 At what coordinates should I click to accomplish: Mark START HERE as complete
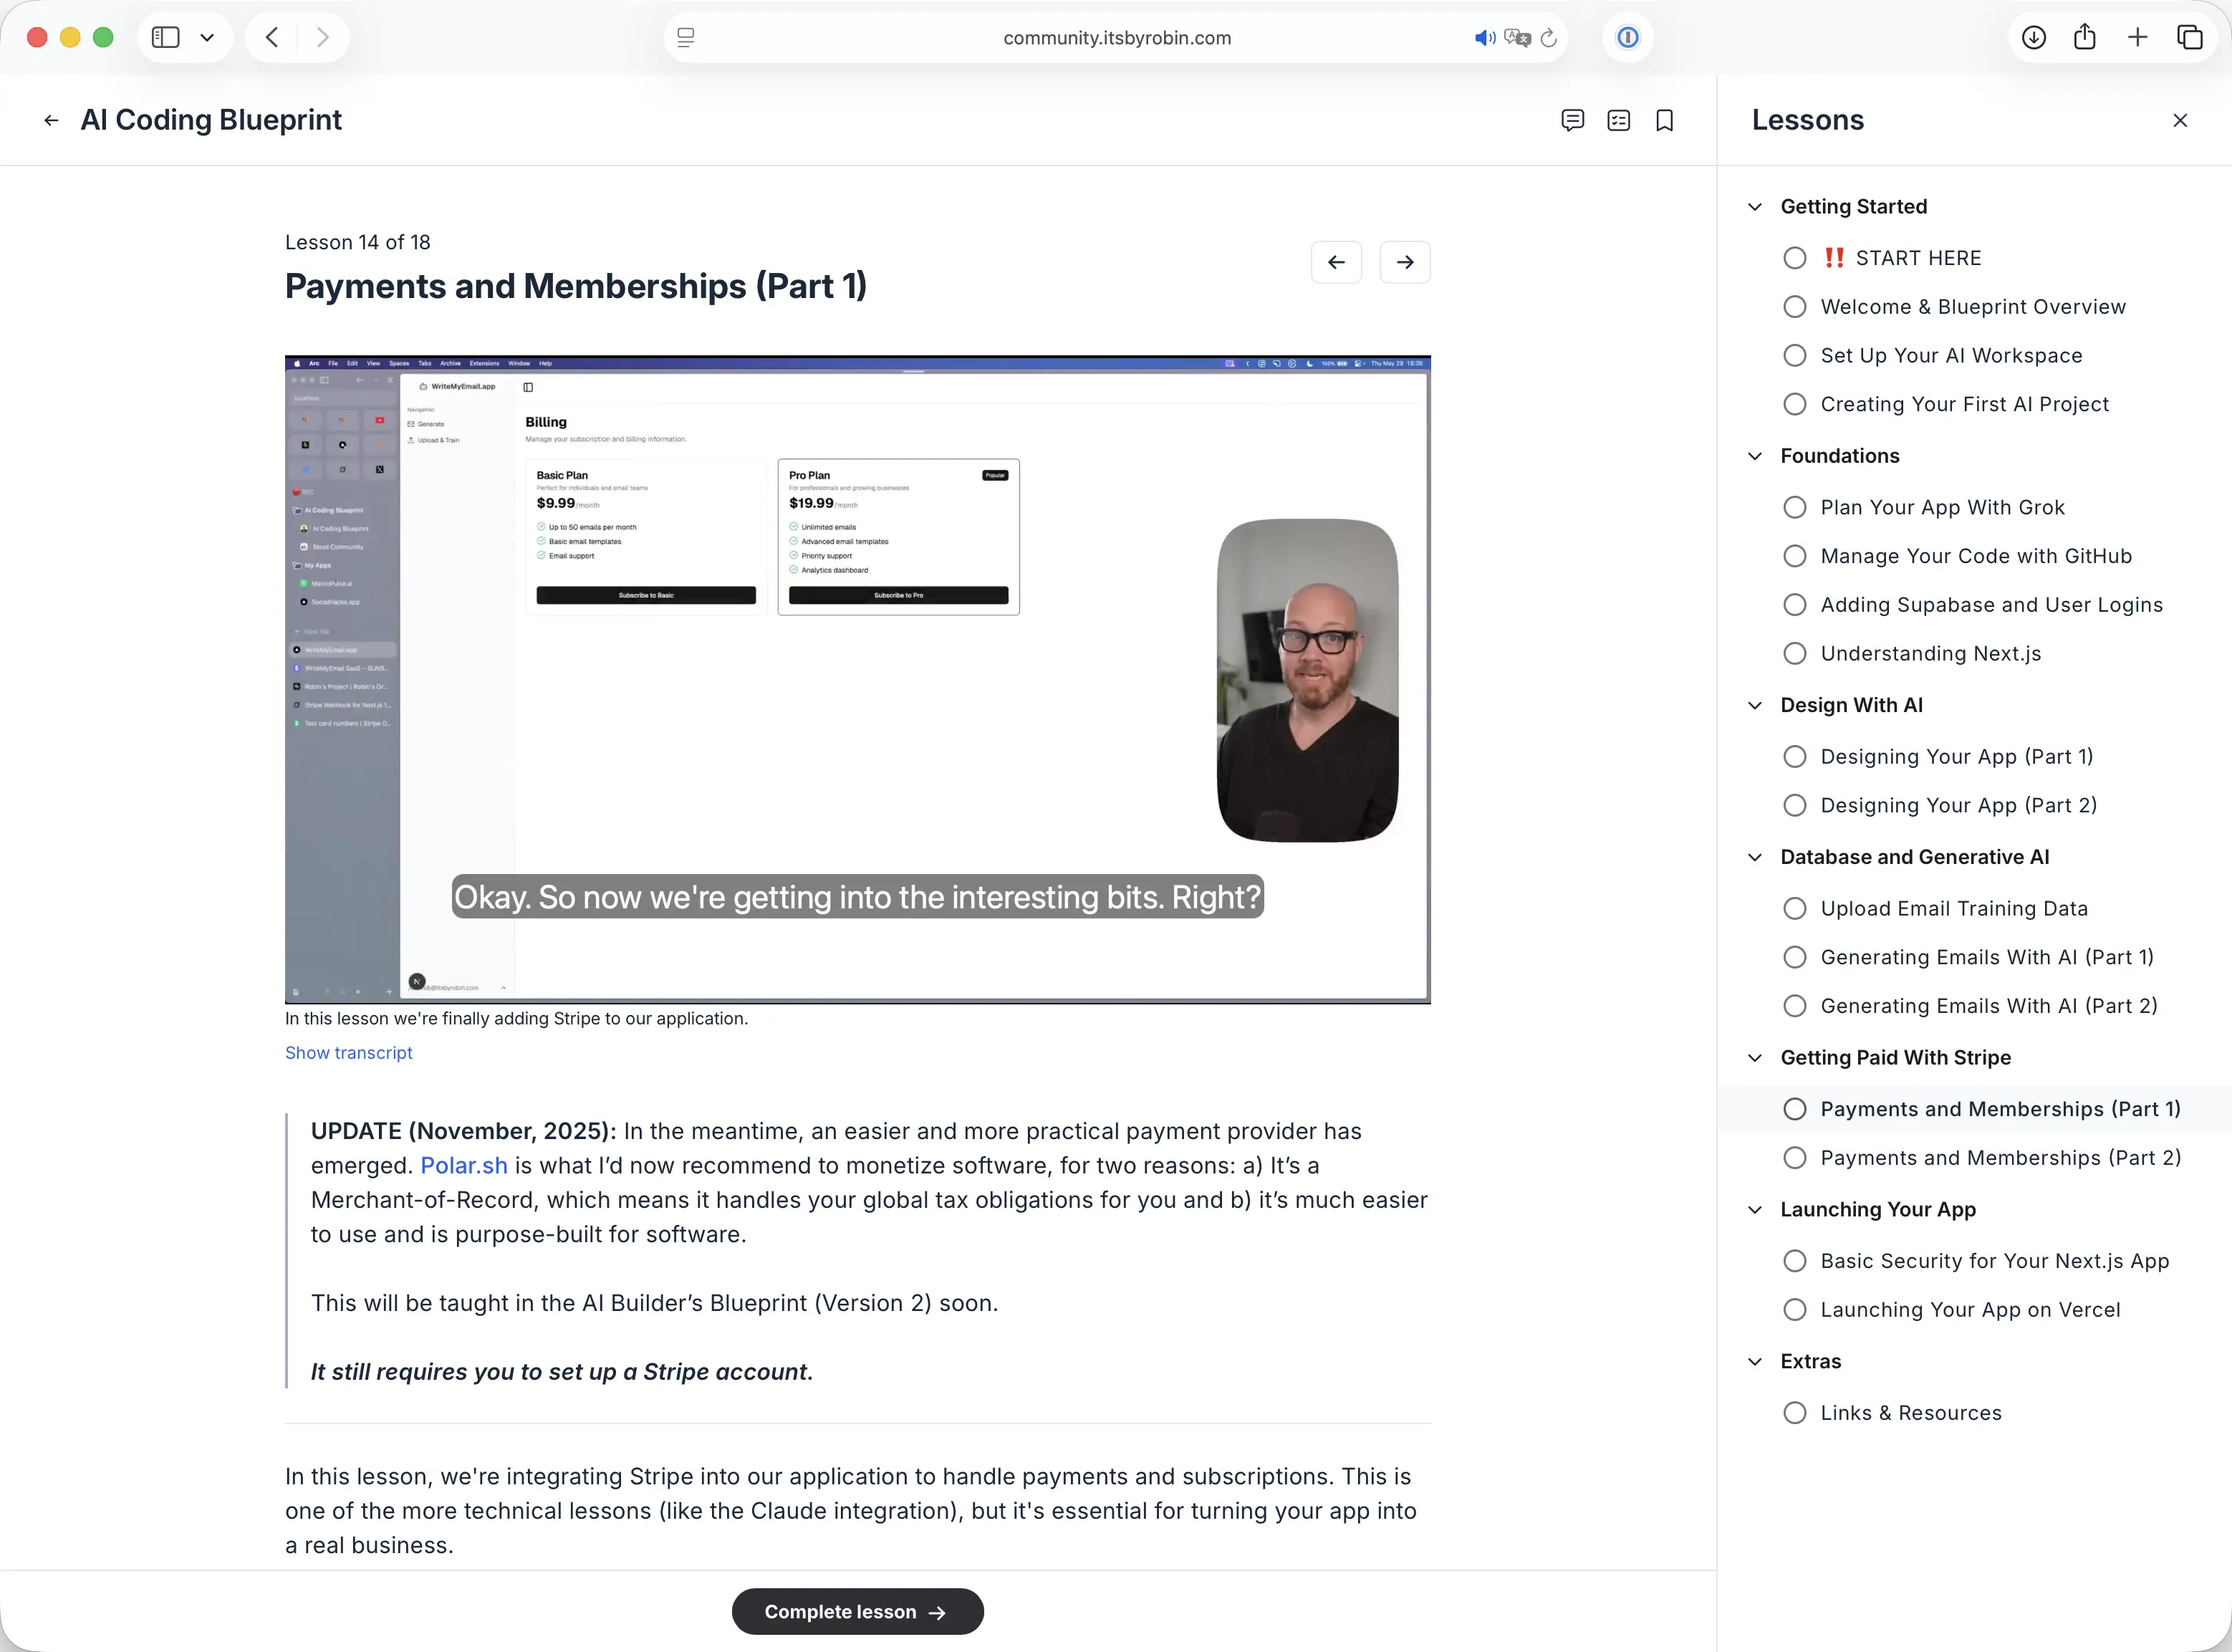coord(1794,257)
